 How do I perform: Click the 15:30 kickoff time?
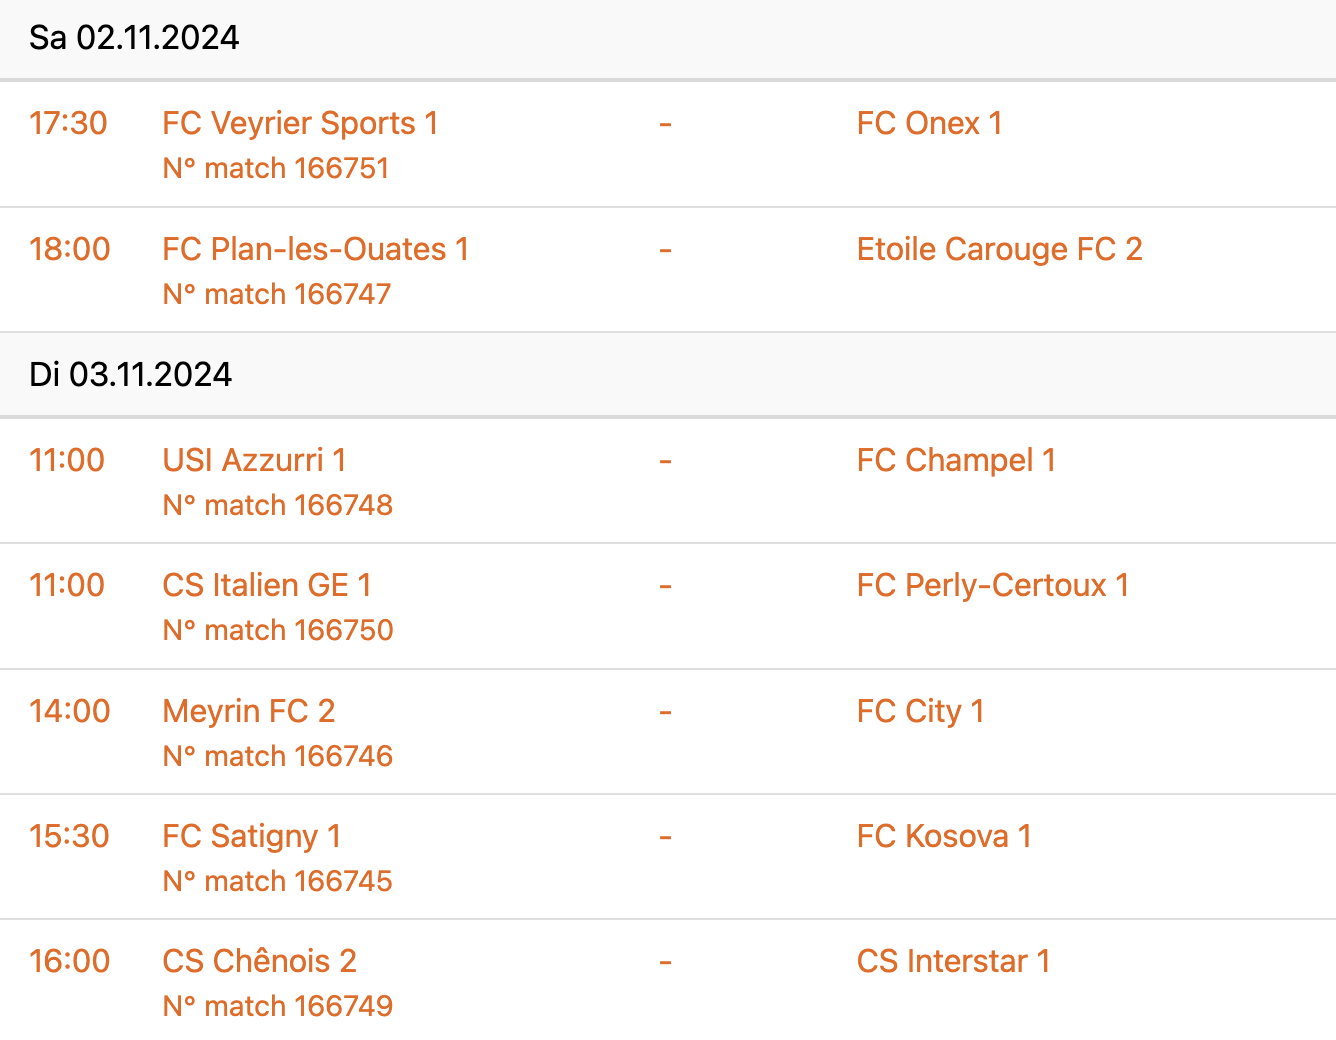click(x=69, y=836)
